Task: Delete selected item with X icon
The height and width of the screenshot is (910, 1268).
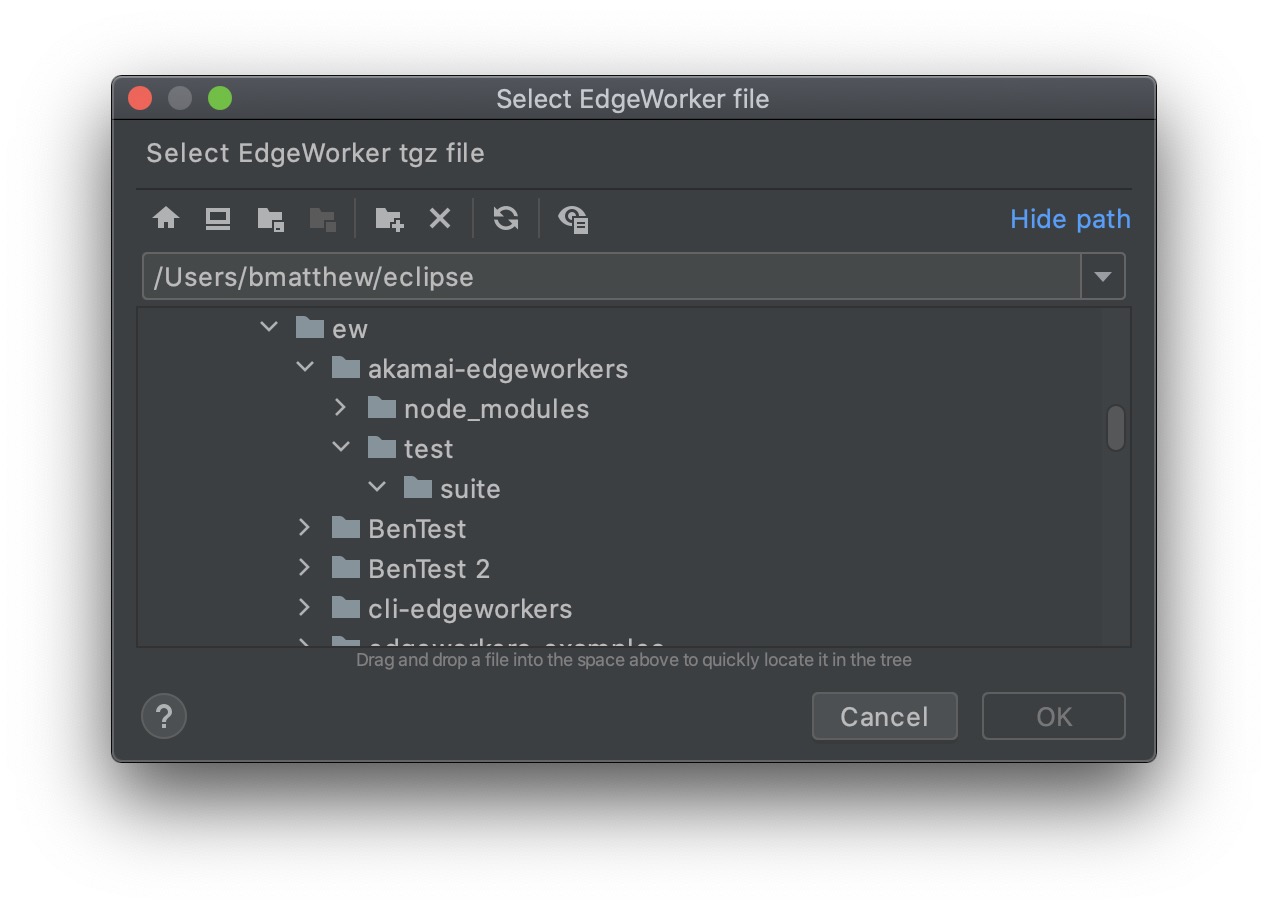Action: (440, 218)
